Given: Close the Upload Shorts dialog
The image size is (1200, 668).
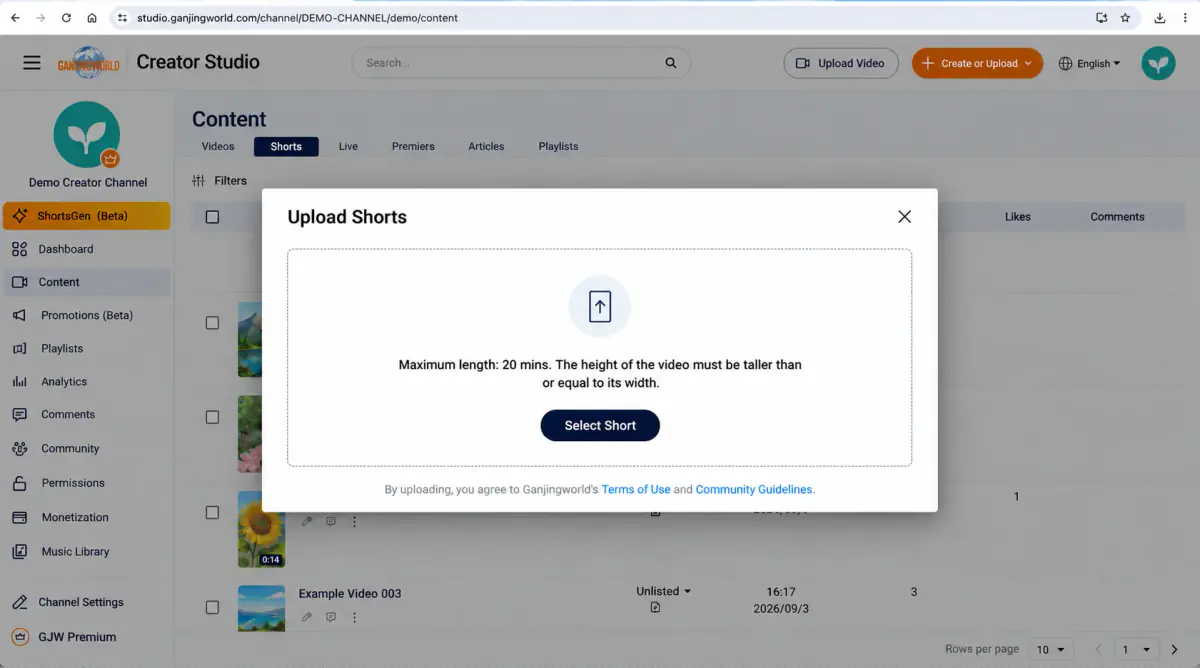Looking at the screenshot, I should pyautogui.click(x=905, y=217).
